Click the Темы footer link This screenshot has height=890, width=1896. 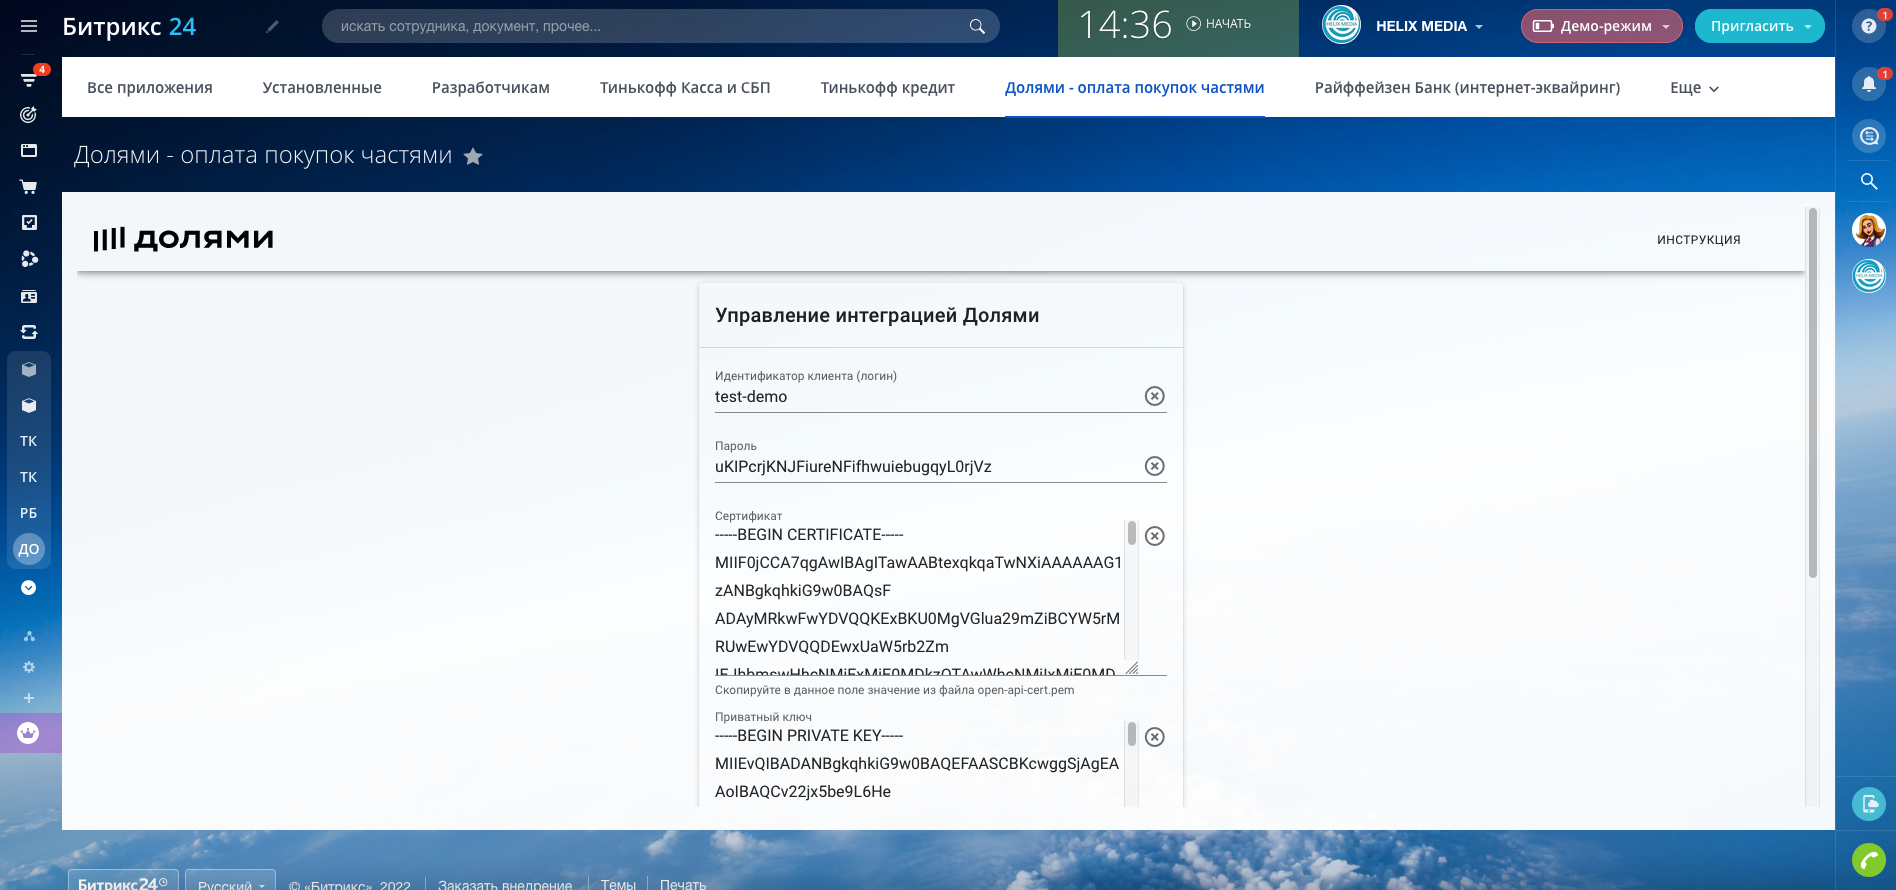618,884
